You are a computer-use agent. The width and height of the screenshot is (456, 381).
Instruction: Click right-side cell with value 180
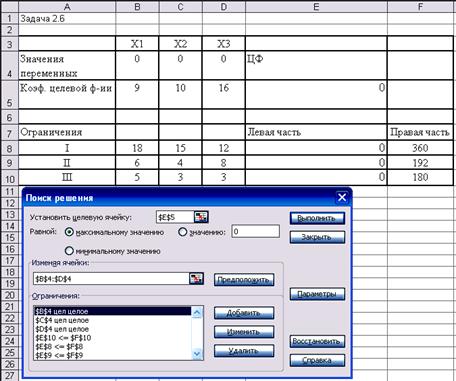tap(421, 177)
